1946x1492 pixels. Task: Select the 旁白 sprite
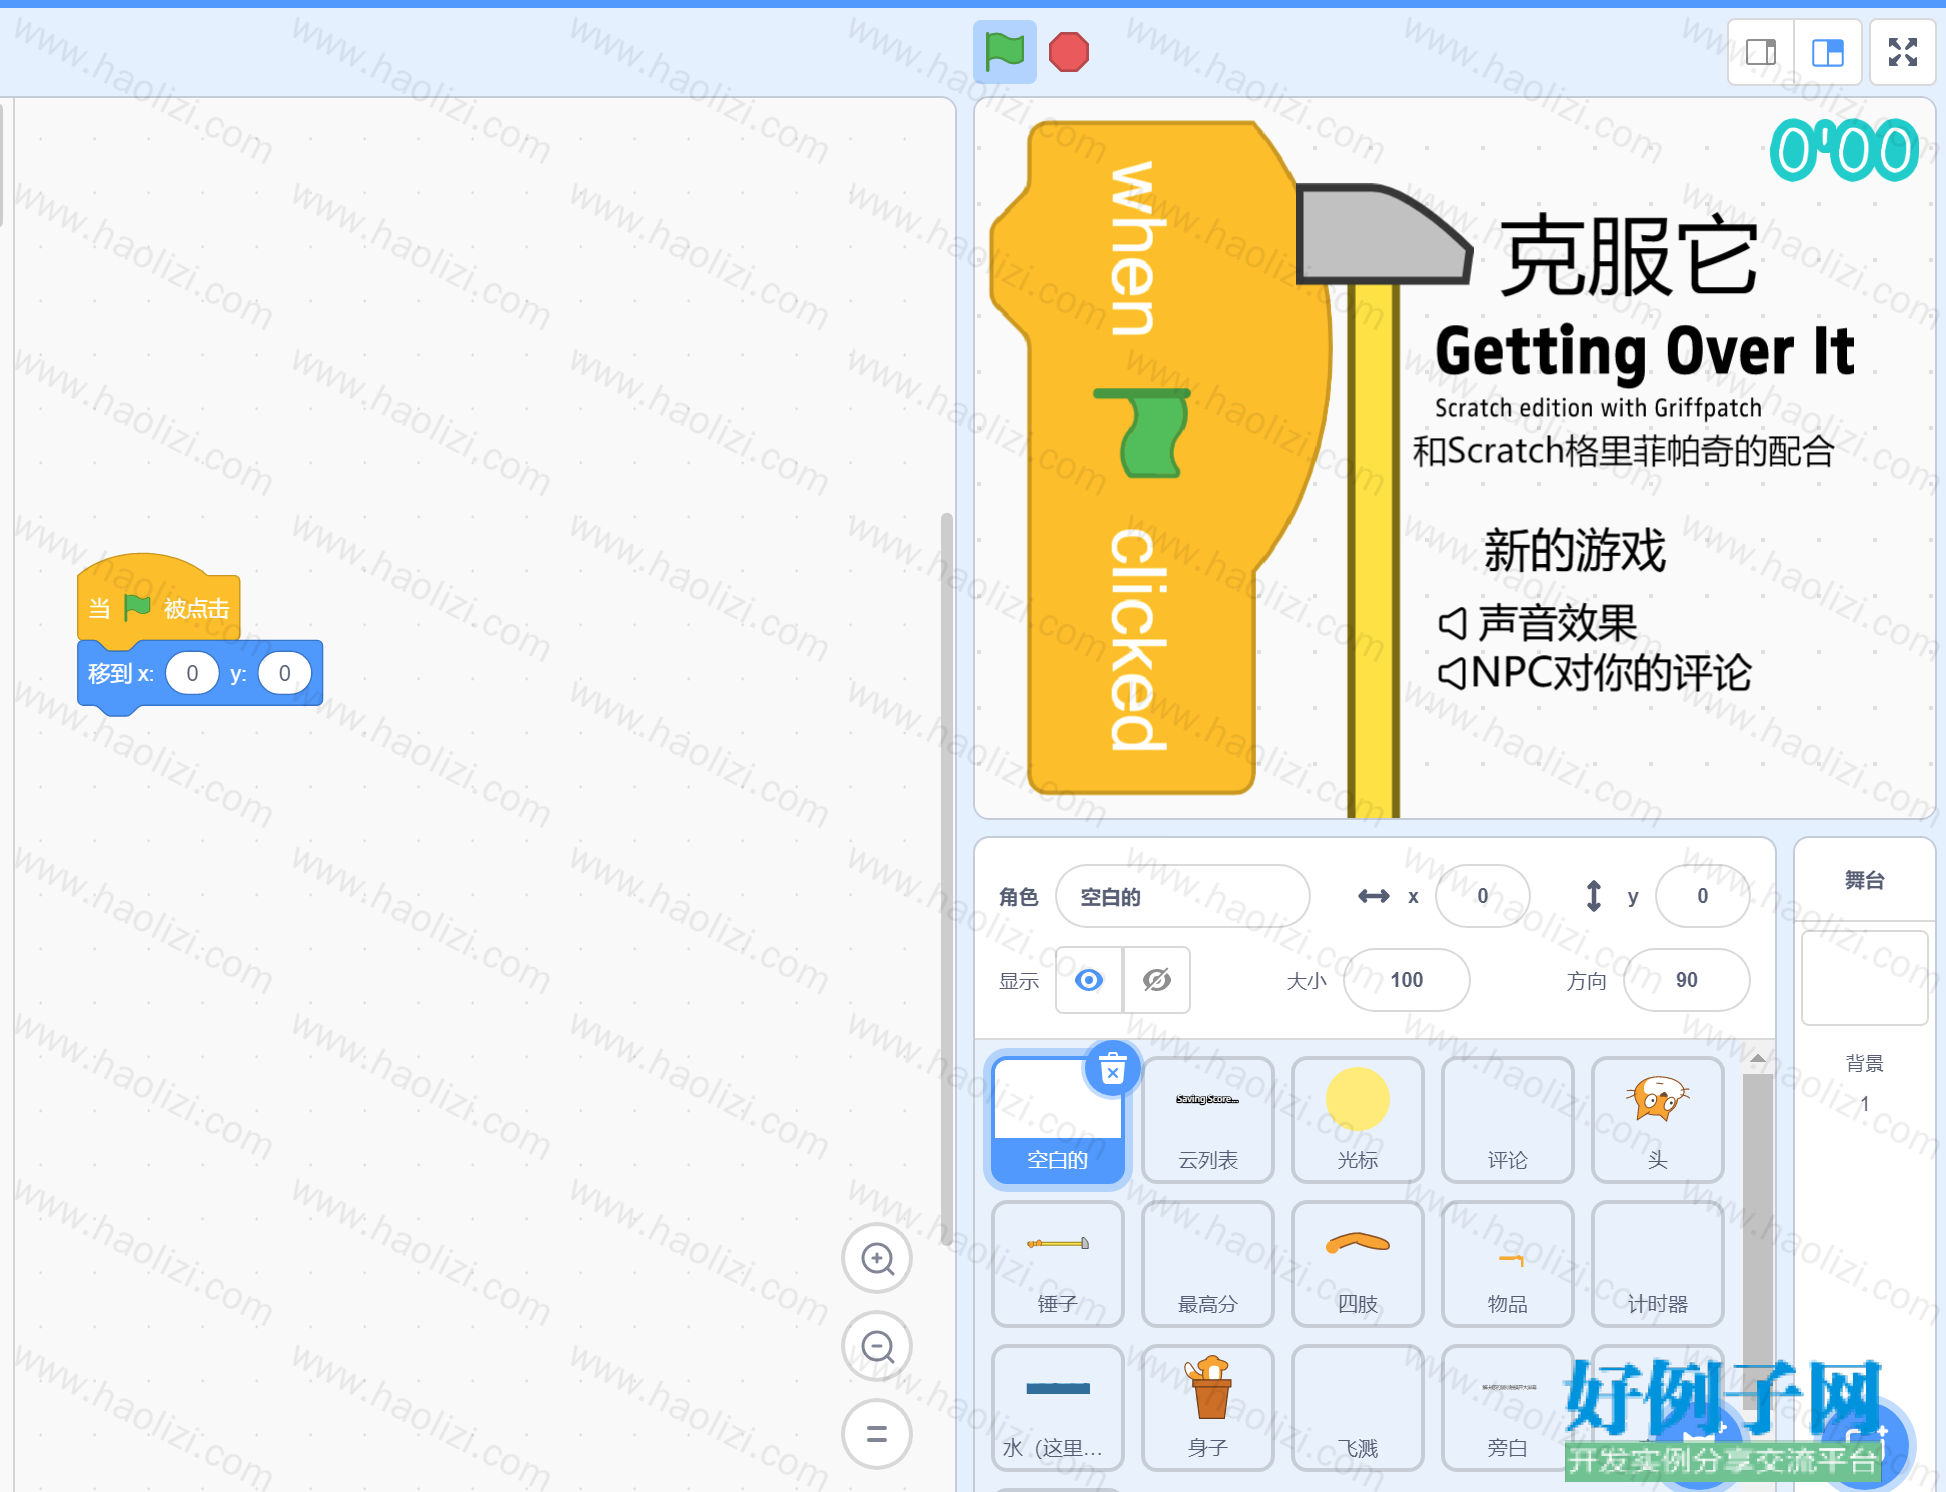pos(1508,1408)
